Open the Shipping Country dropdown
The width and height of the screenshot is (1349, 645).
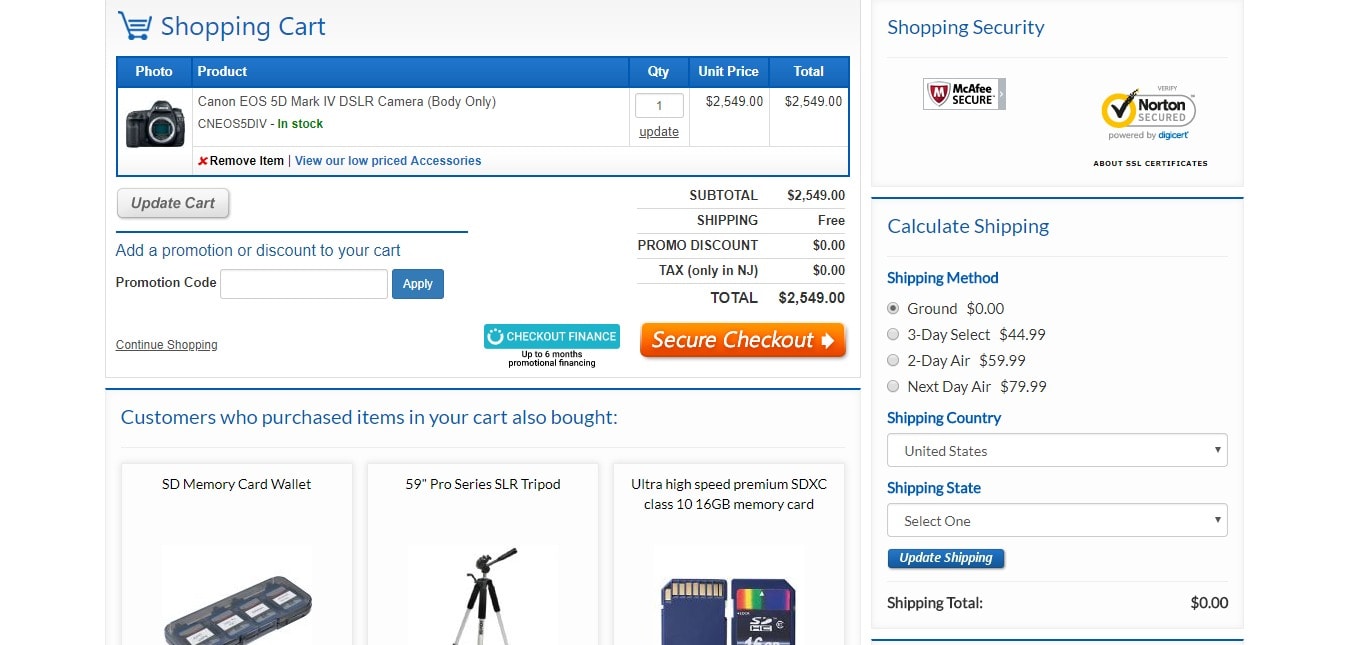point(1057,450)
